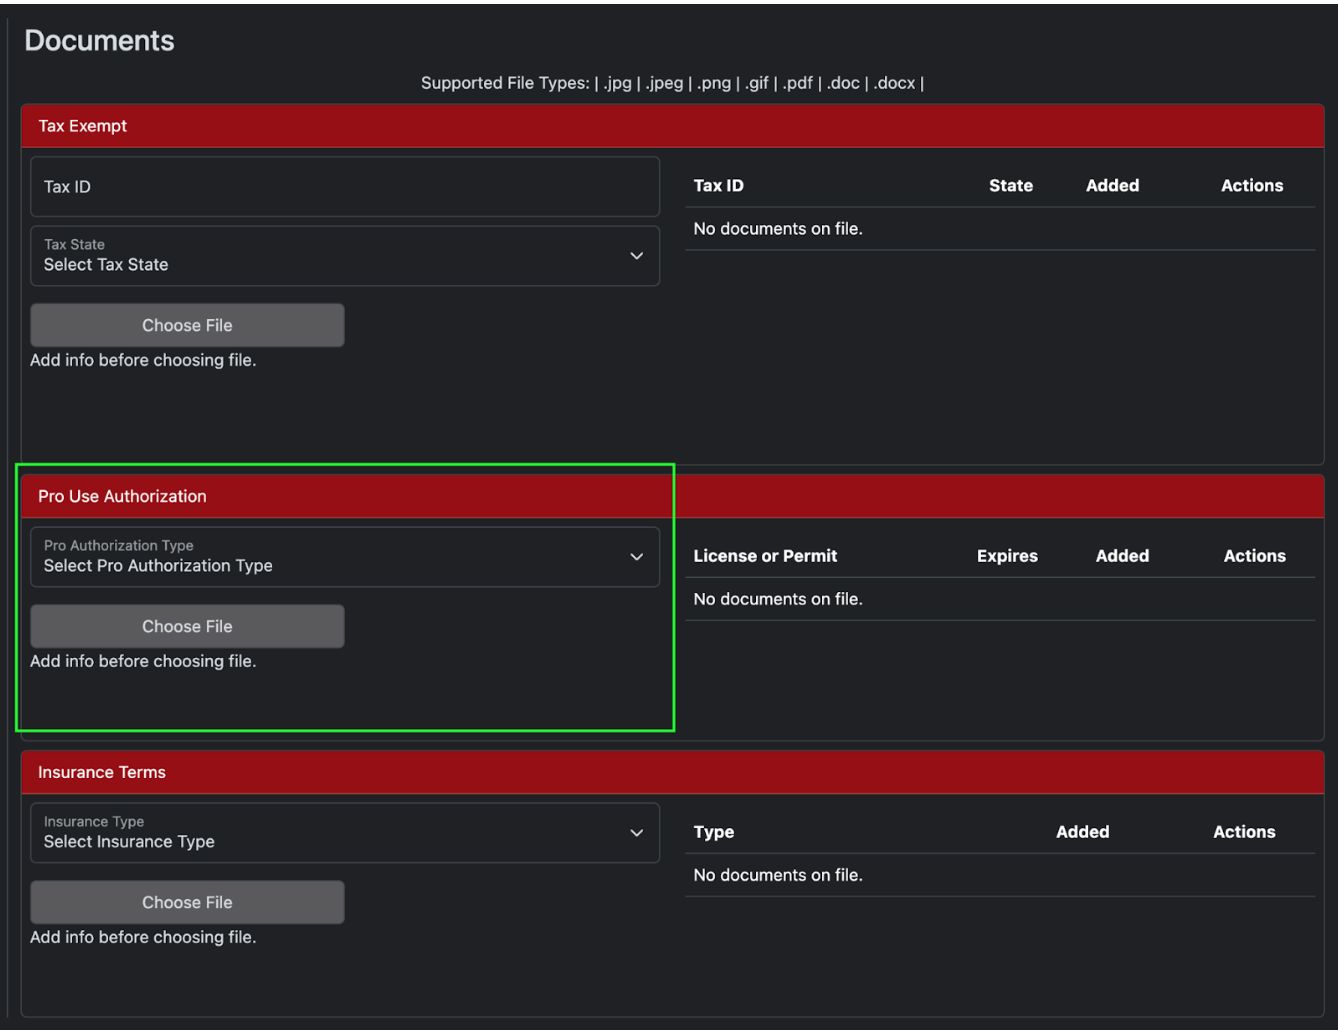This screenshot has width=1338, height=1030.
Task: Click the Insurance Terms section header
Action: point(102,772)
